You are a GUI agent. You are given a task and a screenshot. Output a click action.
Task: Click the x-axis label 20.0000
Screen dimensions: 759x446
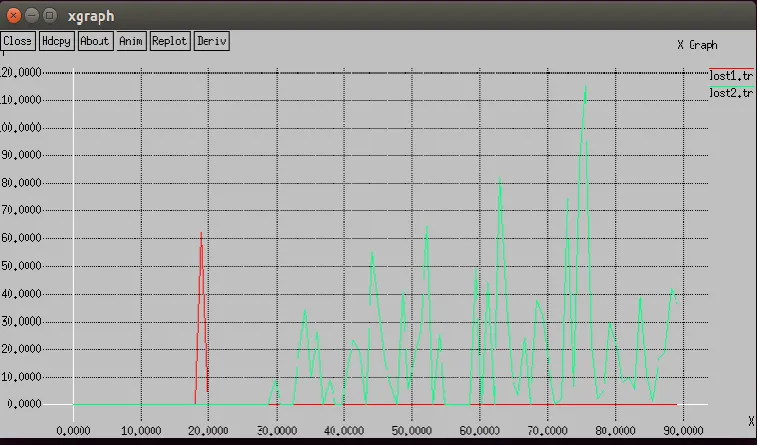point(209,431)
